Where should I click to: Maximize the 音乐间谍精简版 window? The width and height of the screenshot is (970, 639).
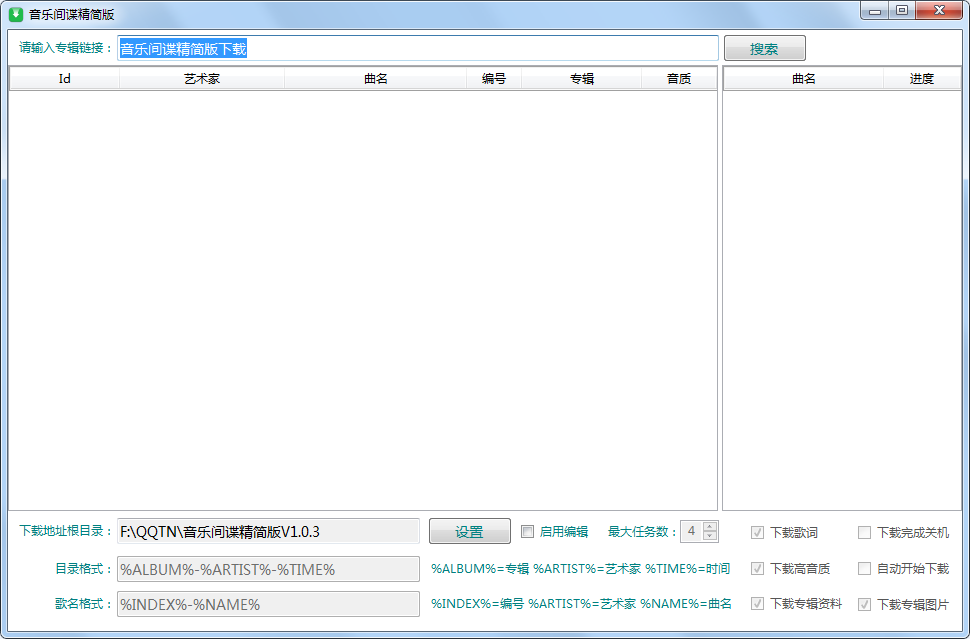click(x=902, y=11)
